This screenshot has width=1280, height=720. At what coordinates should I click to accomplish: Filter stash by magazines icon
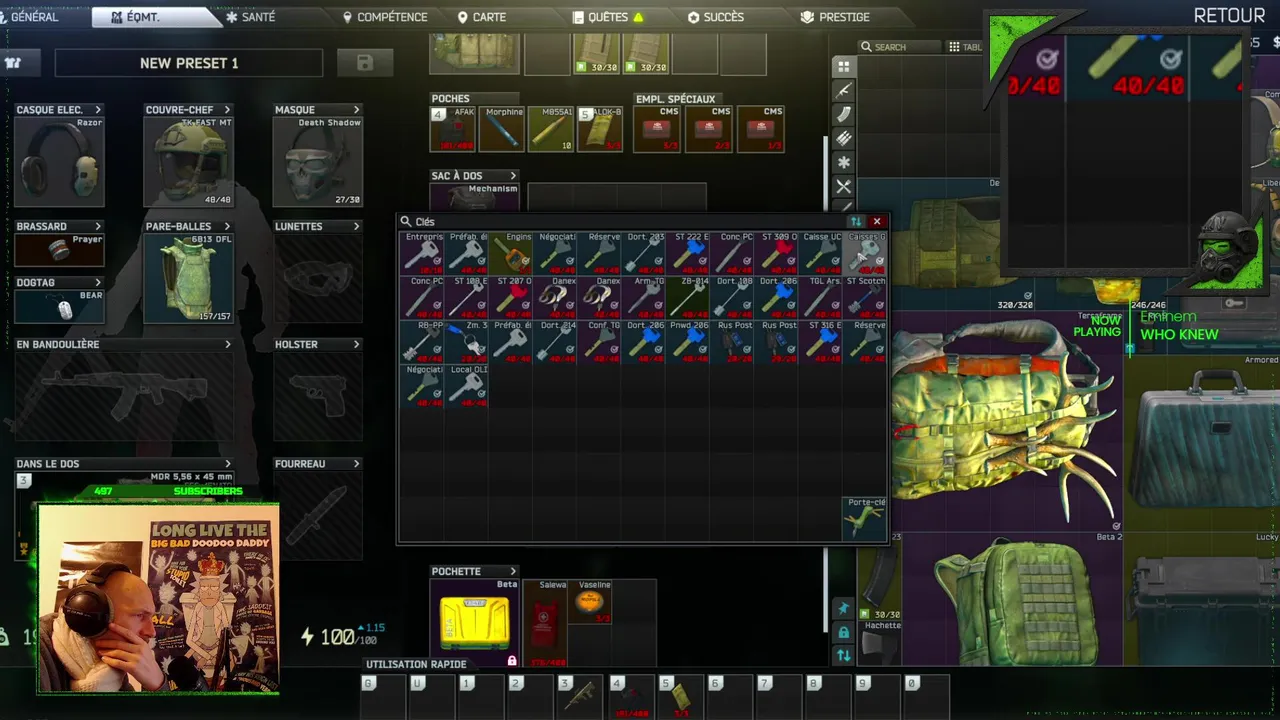(844, 114)
